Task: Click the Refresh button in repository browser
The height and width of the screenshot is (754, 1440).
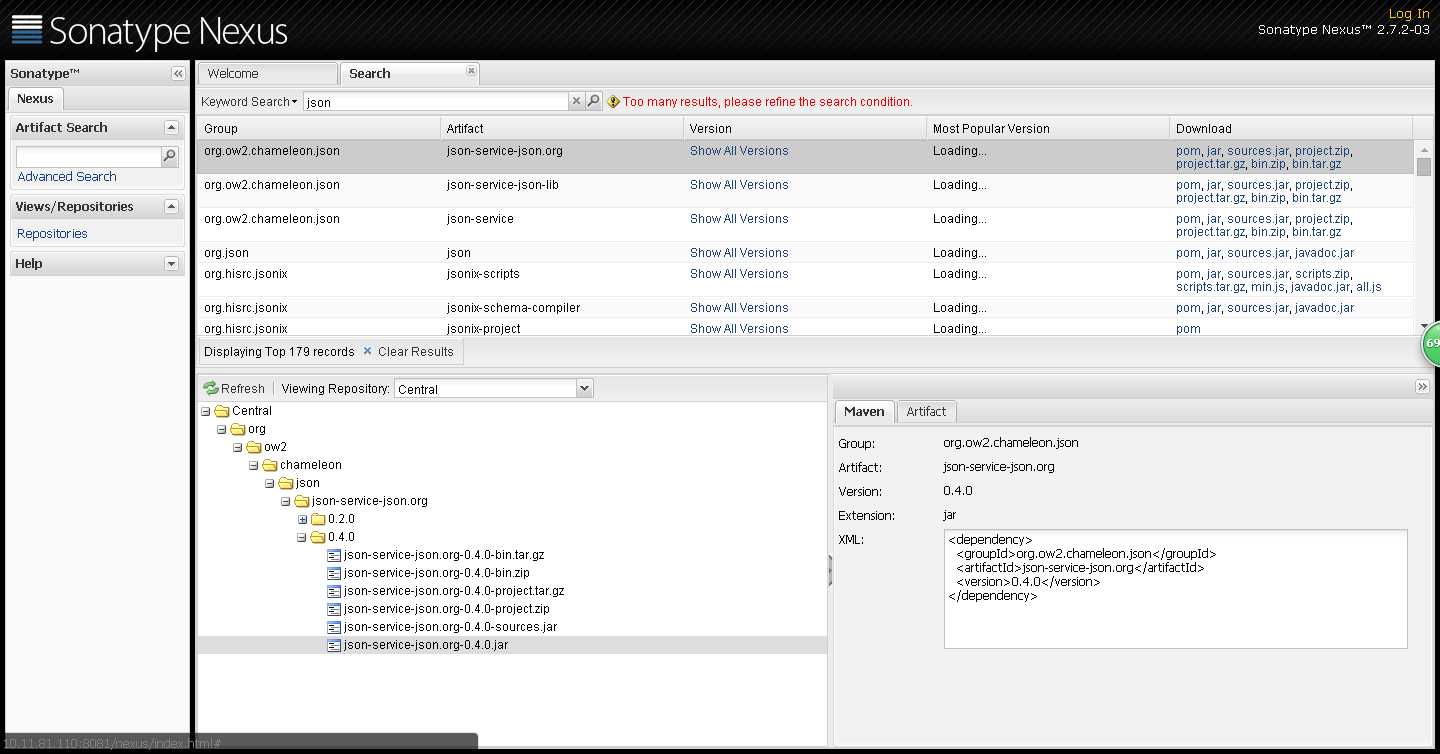Action: coord(234,388)
